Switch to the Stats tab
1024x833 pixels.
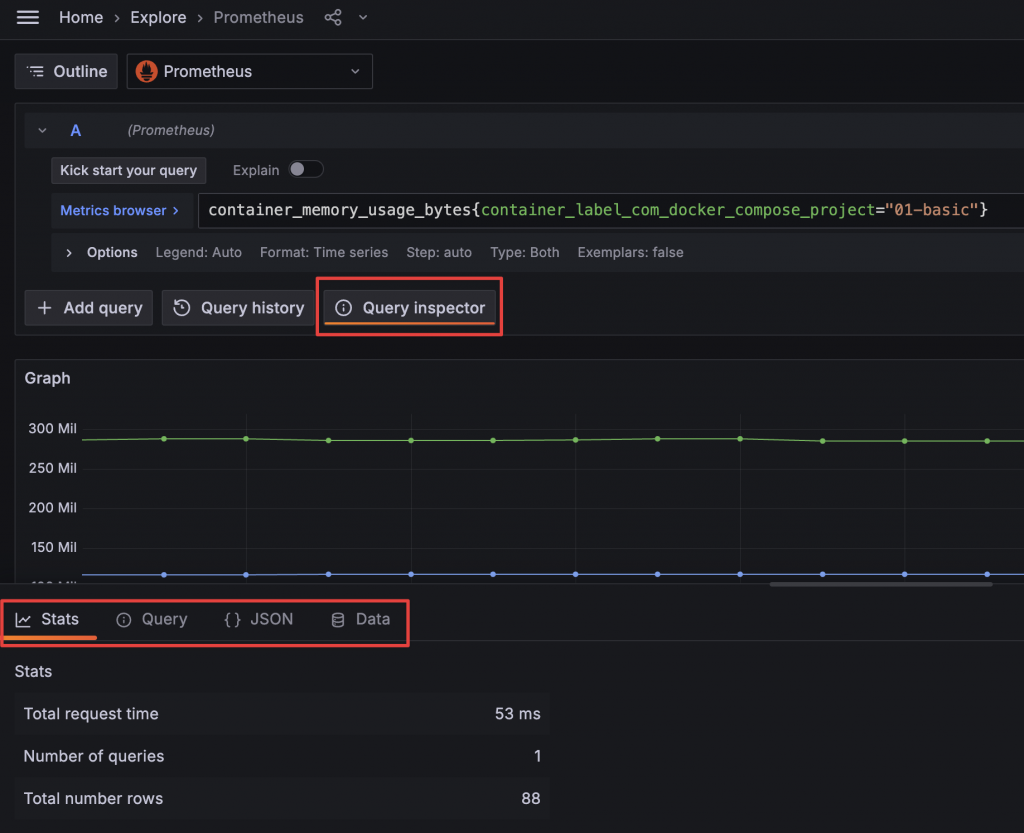[48, 620]
